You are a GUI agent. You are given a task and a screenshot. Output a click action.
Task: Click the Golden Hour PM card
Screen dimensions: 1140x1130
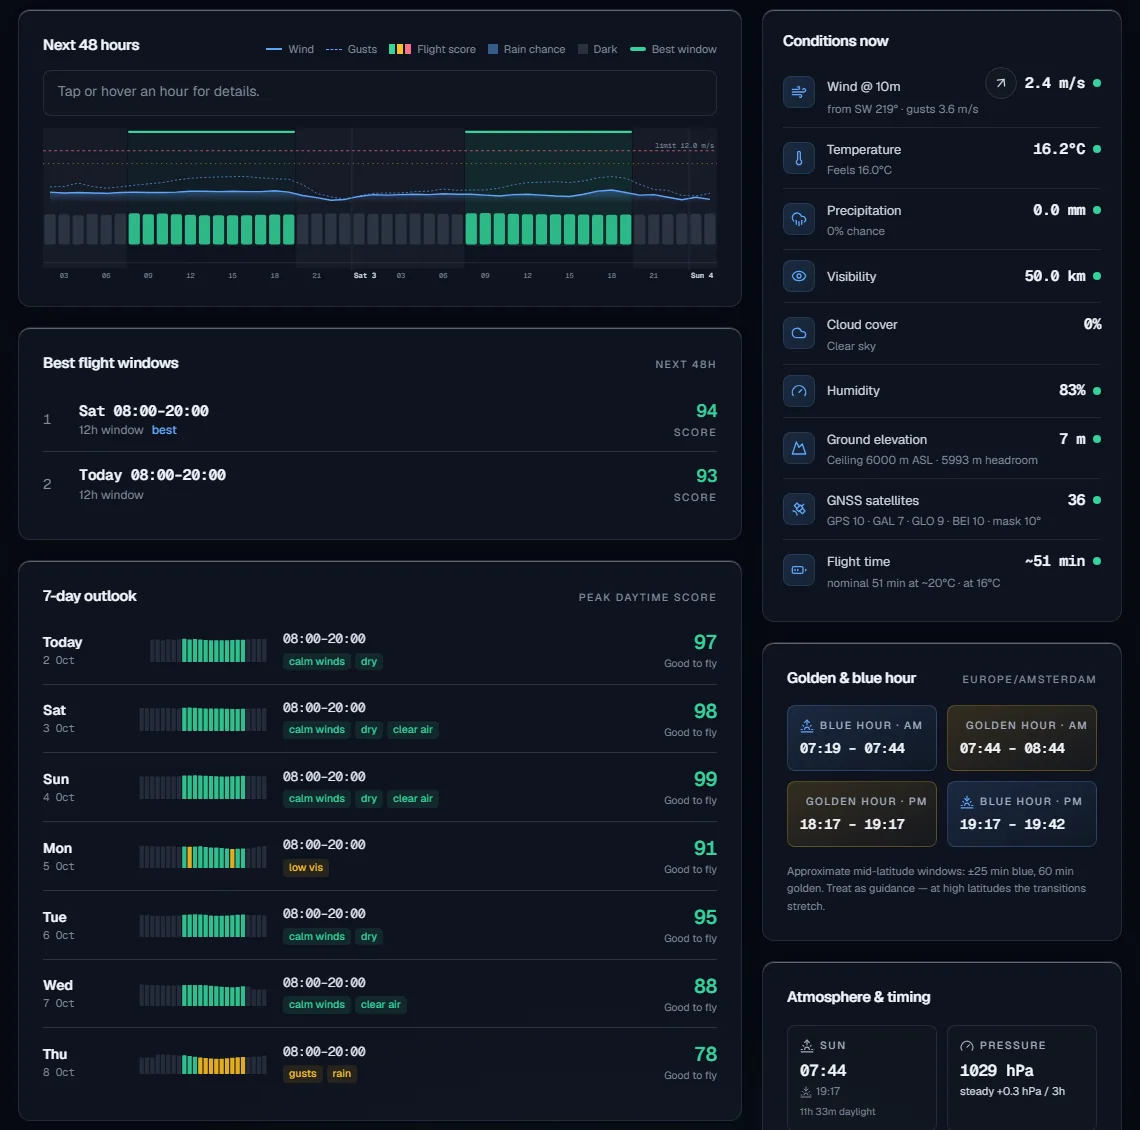(x=862, y=814)
